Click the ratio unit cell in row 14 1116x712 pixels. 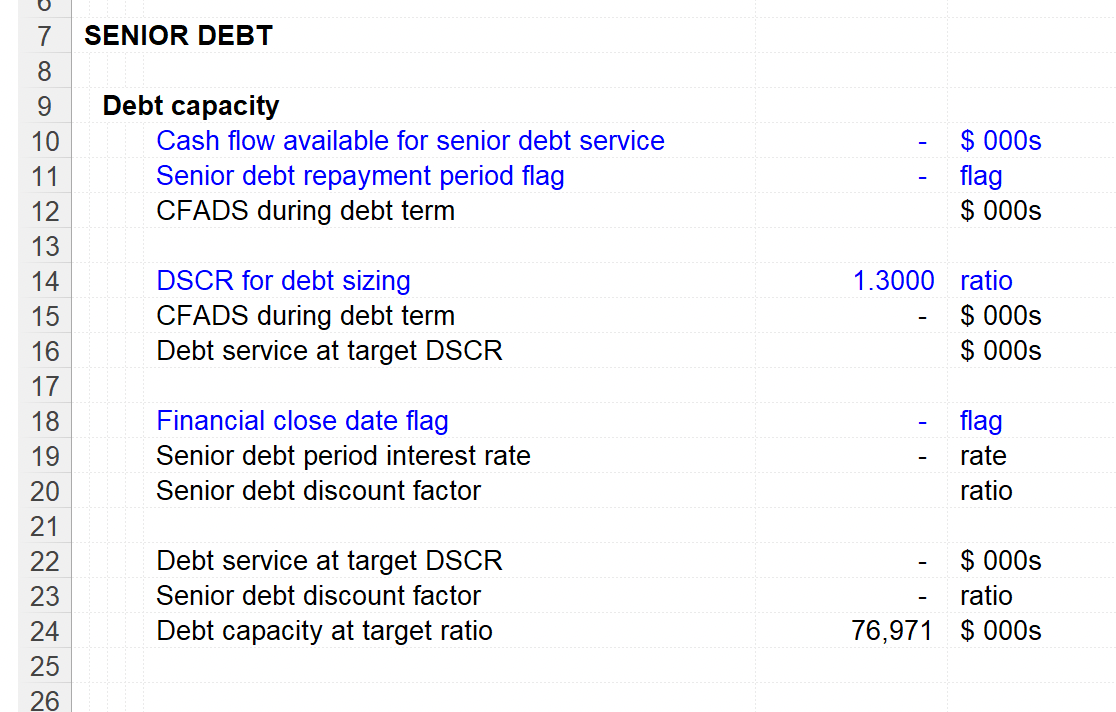tap(986, 281)
